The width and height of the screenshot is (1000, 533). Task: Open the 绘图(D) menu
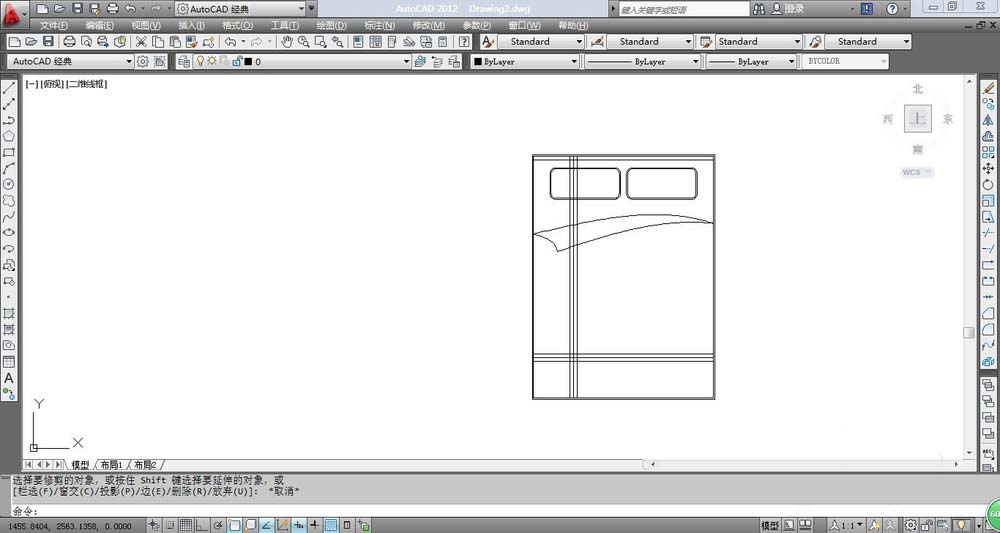pos(331,25)
